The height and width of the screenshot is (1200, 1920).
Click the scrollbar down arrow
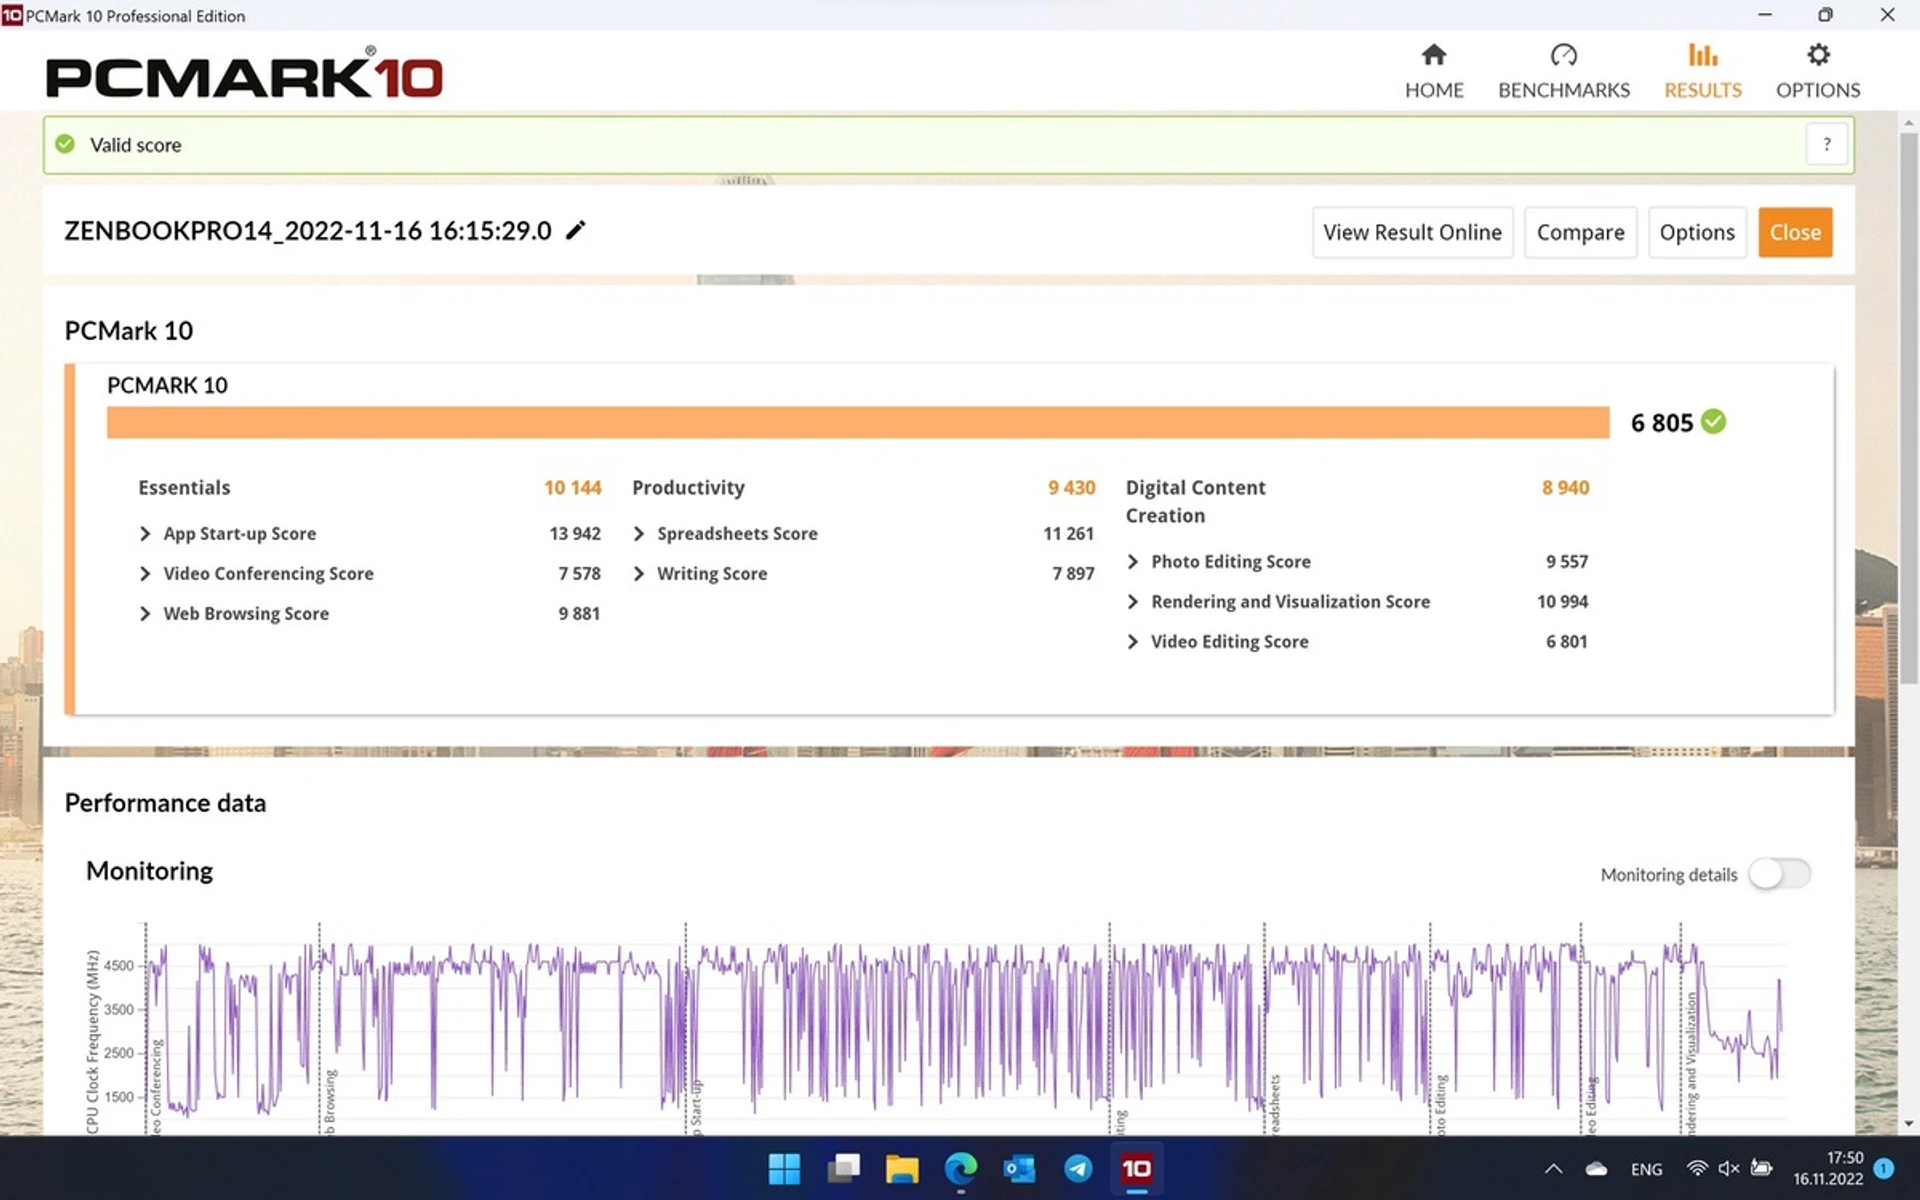coord(1909,1124)
